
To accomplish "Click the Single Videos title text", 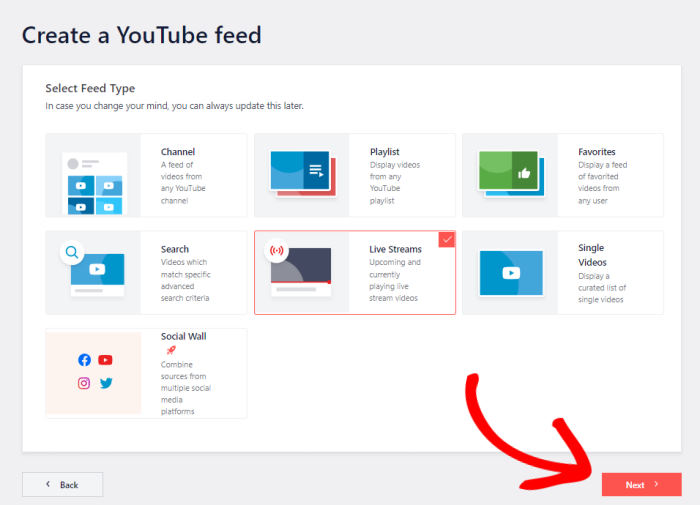I will click(x=591, y=255).
